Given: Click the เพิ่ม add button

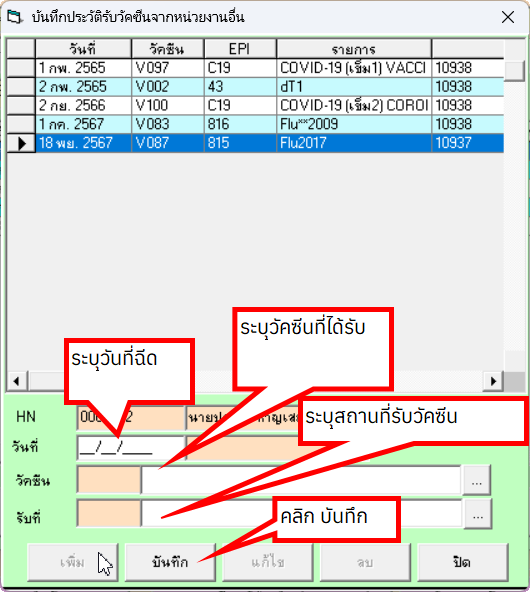Looking at the screenshot, I should click(72, 562).
